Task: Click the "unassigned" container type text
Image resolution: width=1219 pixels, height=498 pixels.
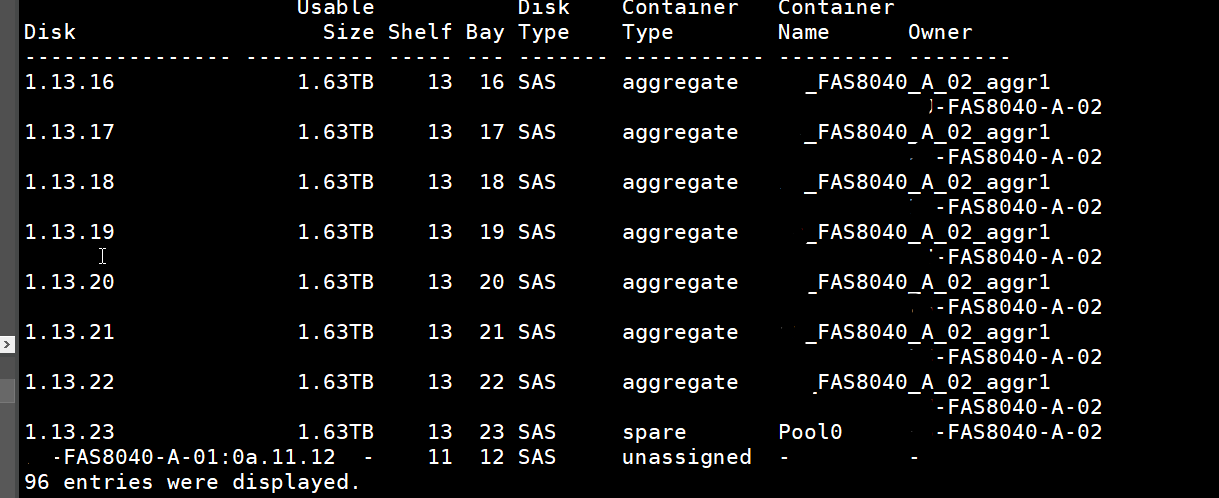Action: pos(686,457)
